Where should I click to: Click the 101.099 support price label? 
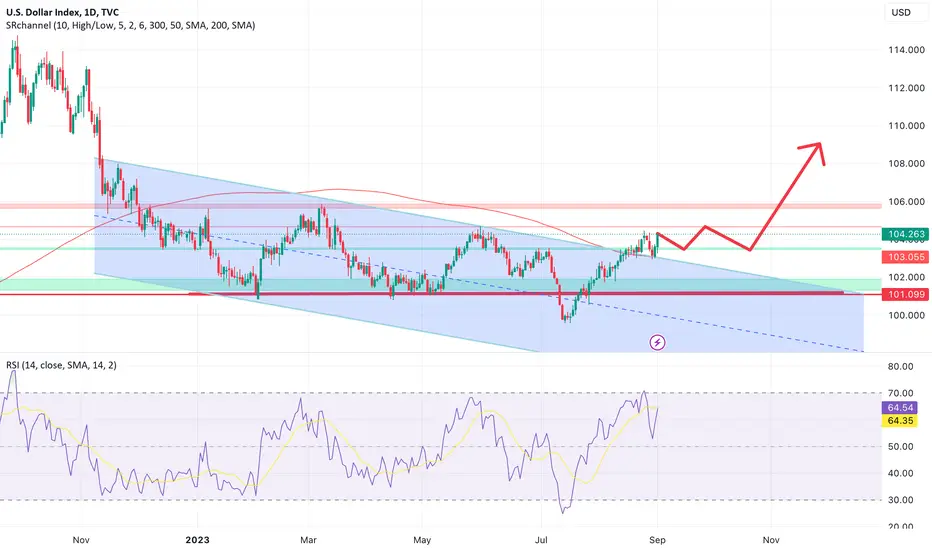click(905, 294)
